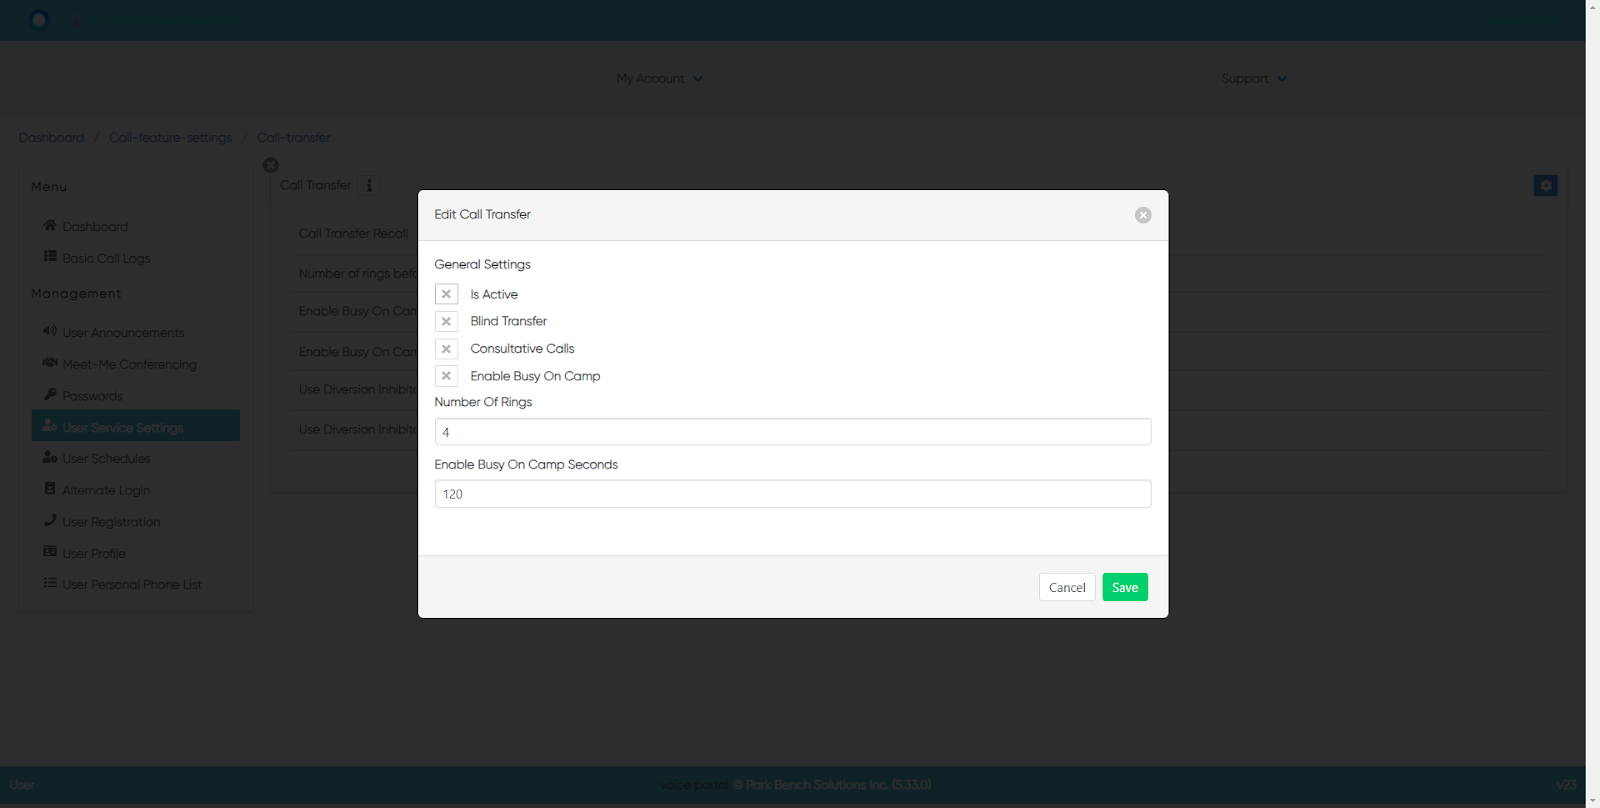This screenshot has height=808, width=1600.
Task: Click the speaker icon beside User Announcements
Action: 50,330
